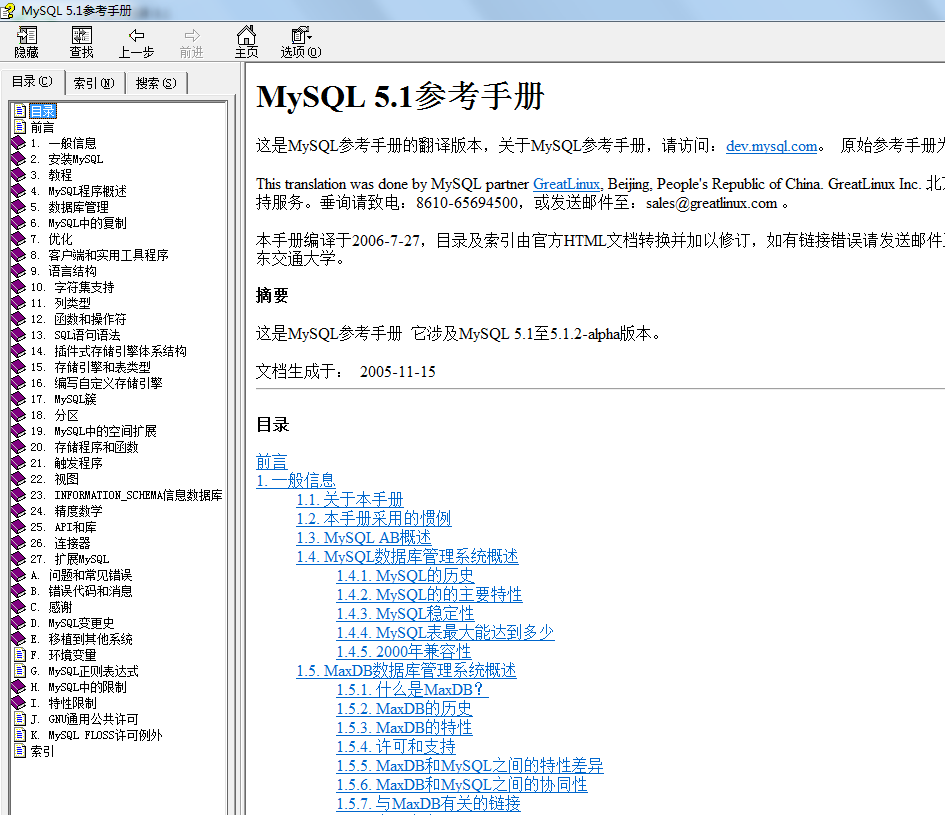This screenshot has width=945, height=815.
Task: Click the 隐藏 (Hide) toolbar icon
Action: tap(27, 42)
